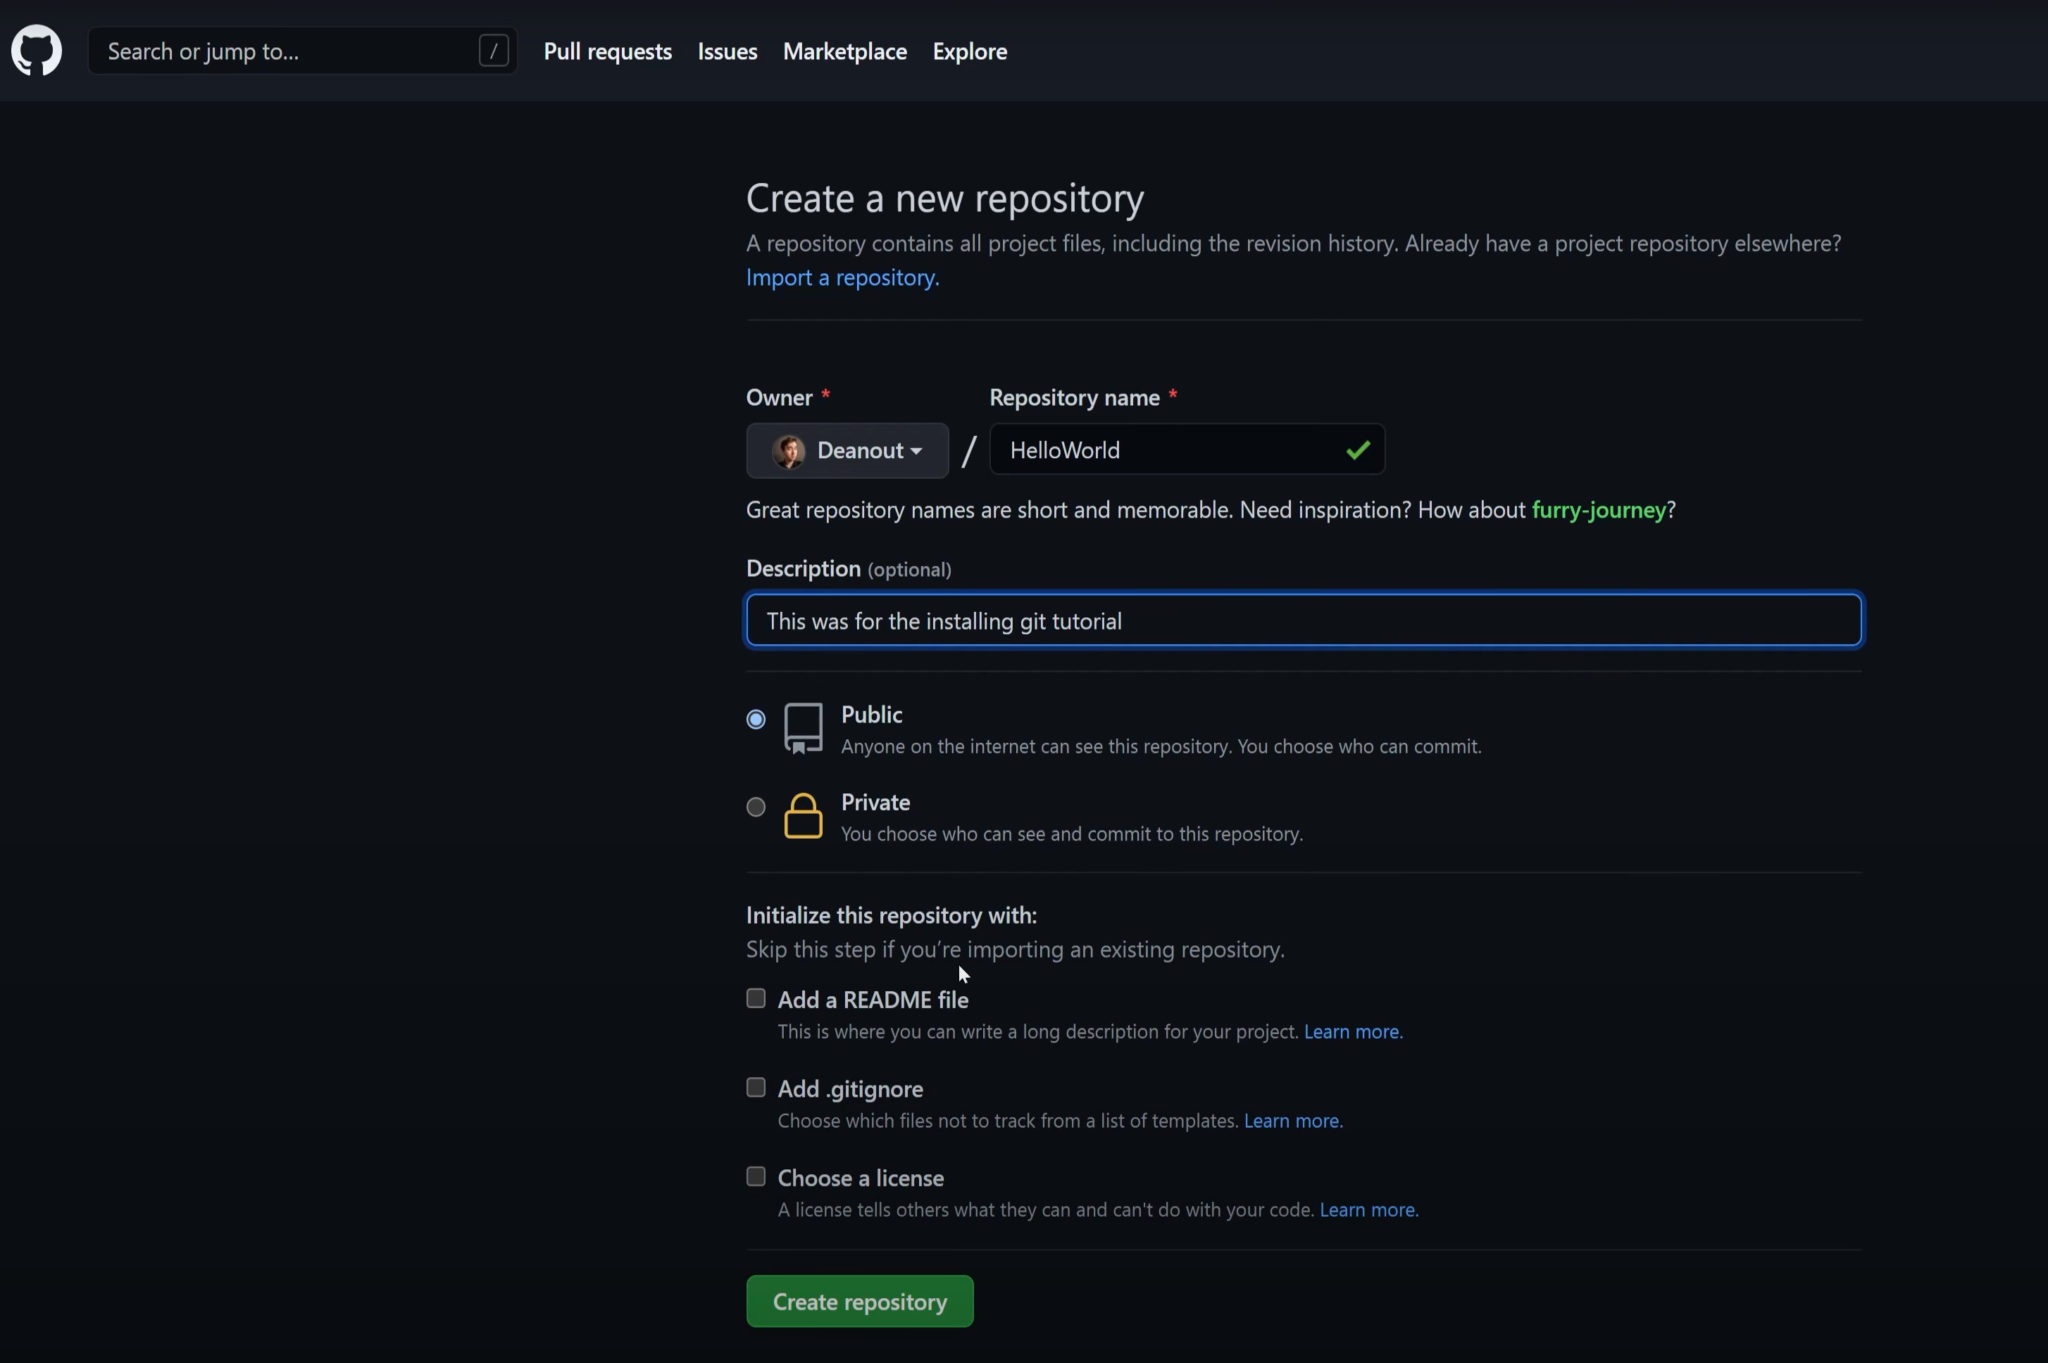Image resolution: width=2048 pixels, height=1363 pixels.
Task: Select the Private visibility radio button
Action: (755, 806)
